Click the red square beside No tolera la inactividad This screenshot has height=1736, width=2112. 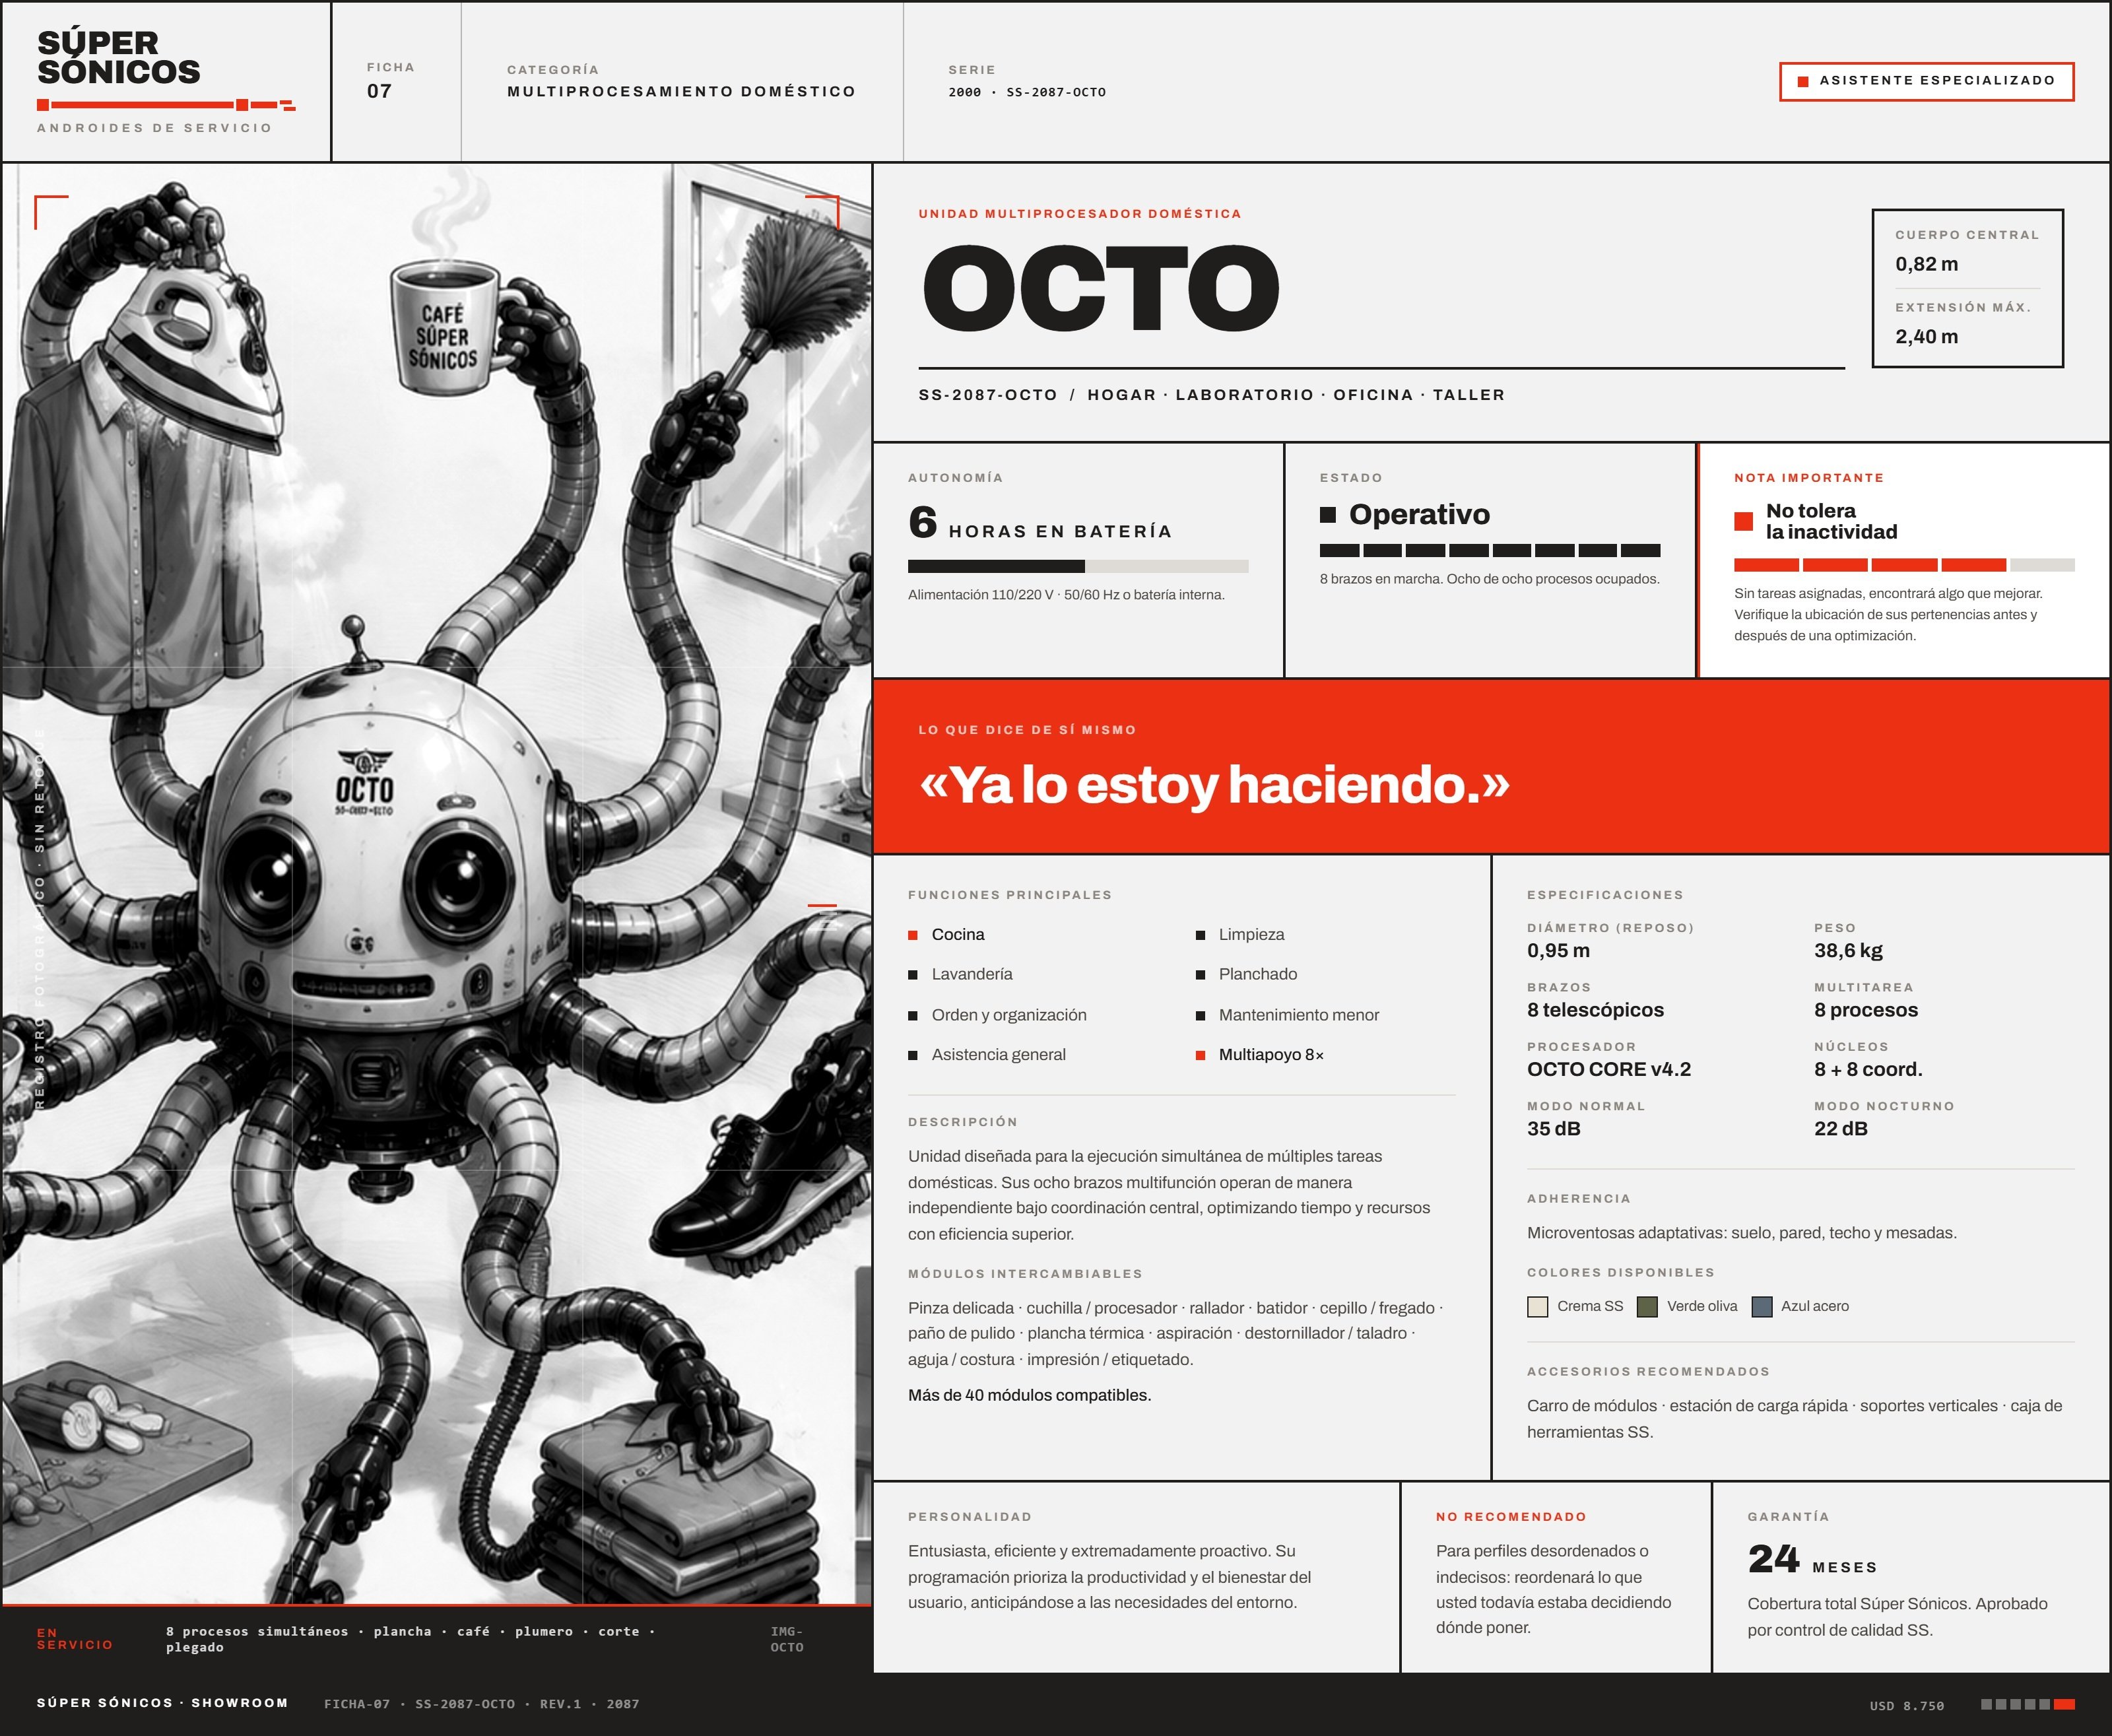point(1743,521)
